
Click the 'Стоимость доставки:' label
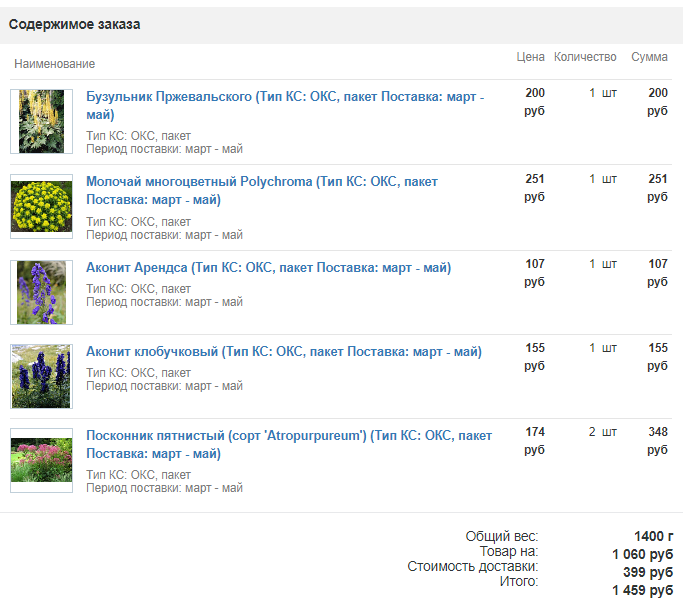(473, 566)
